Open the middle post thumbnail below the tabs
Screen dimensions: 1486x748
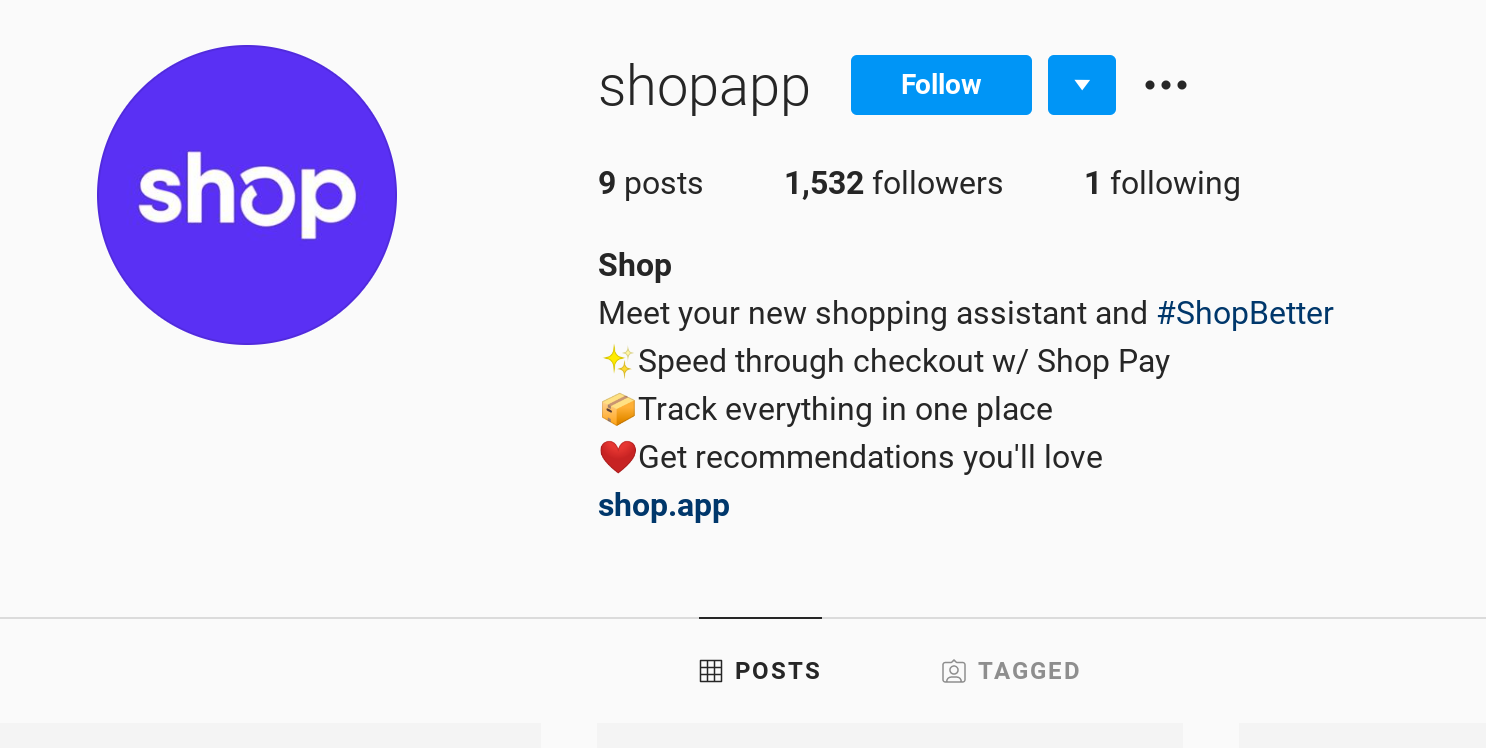pyautogui.click(x=890, y=735)
